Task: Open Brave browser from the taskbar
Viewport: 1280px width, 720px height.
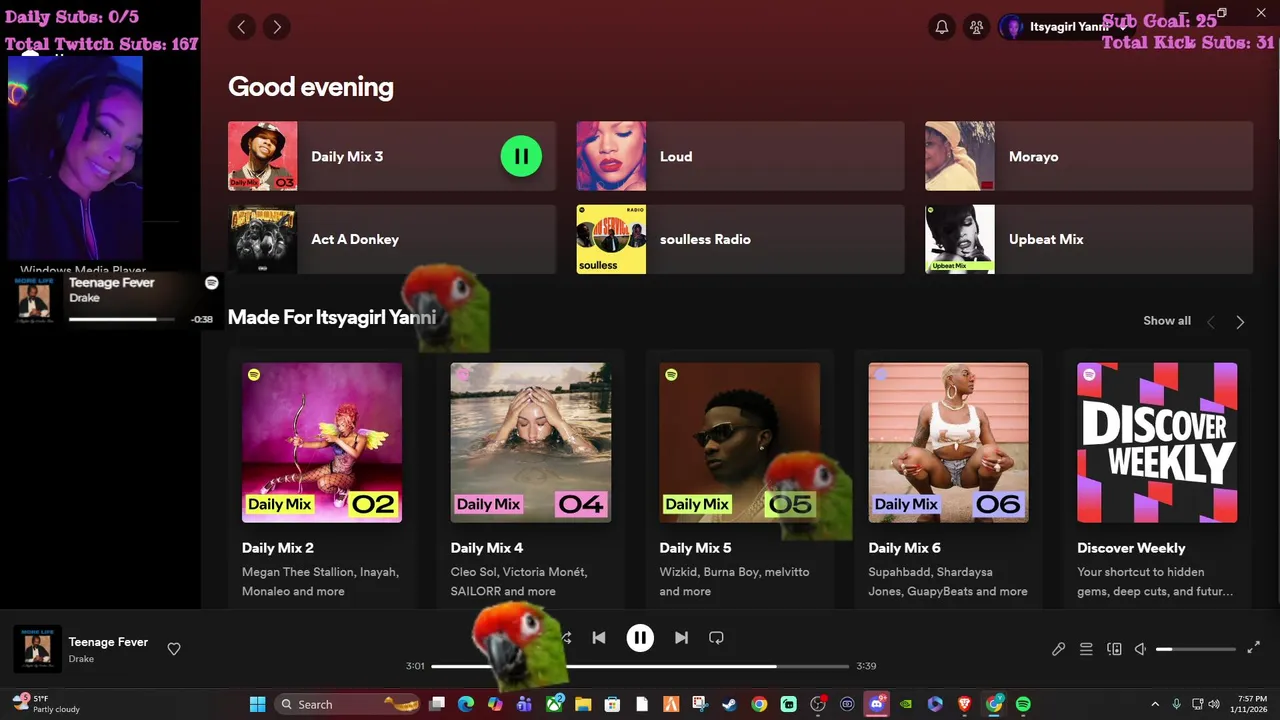Action: pos(965,704)
